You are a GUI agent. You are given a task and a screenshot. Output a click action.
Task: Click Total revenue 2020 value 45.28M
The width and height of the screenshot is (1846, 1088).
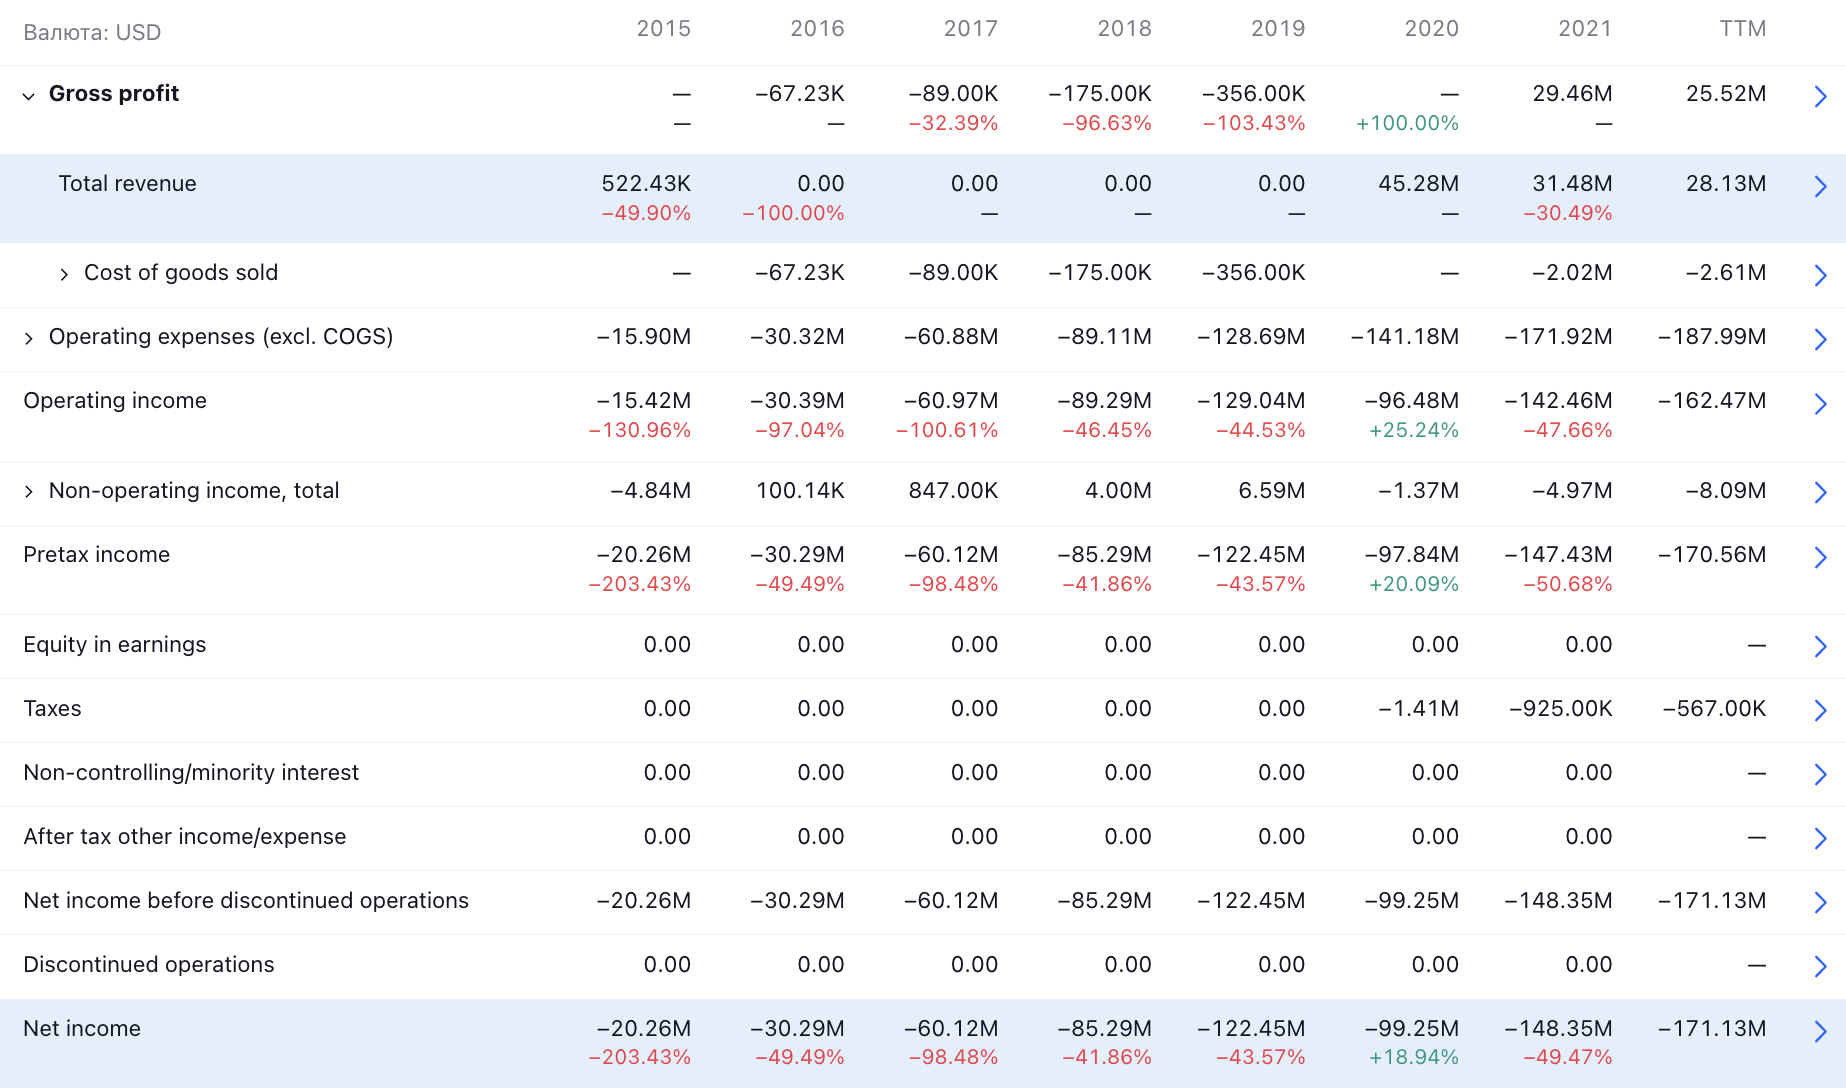1418,184
